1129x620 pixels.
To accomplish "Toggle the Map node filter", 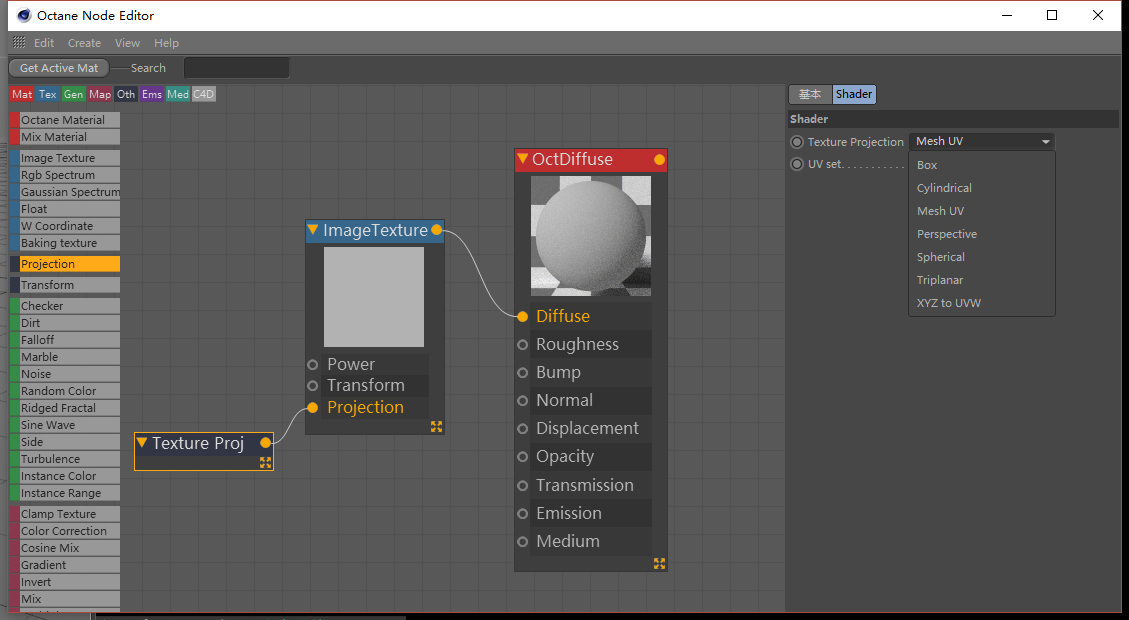I will (x=100, y=94).
